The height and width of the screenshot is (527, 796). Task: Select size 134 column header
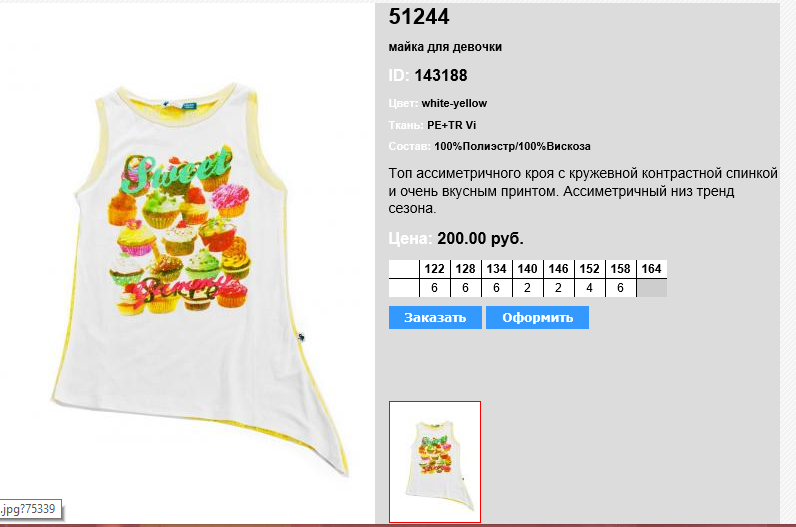pyautogui.click(x=496, y=269)
